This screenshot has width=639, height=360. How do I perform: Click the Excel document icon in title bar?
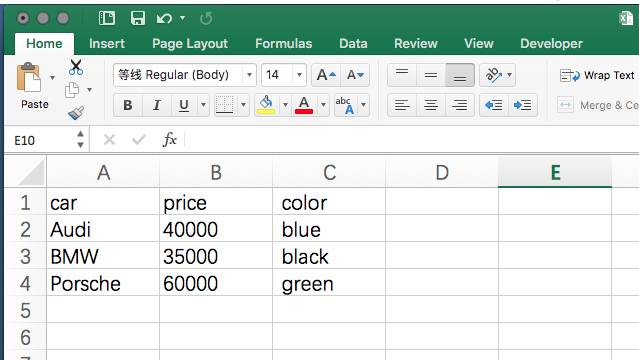coord(626,18)
